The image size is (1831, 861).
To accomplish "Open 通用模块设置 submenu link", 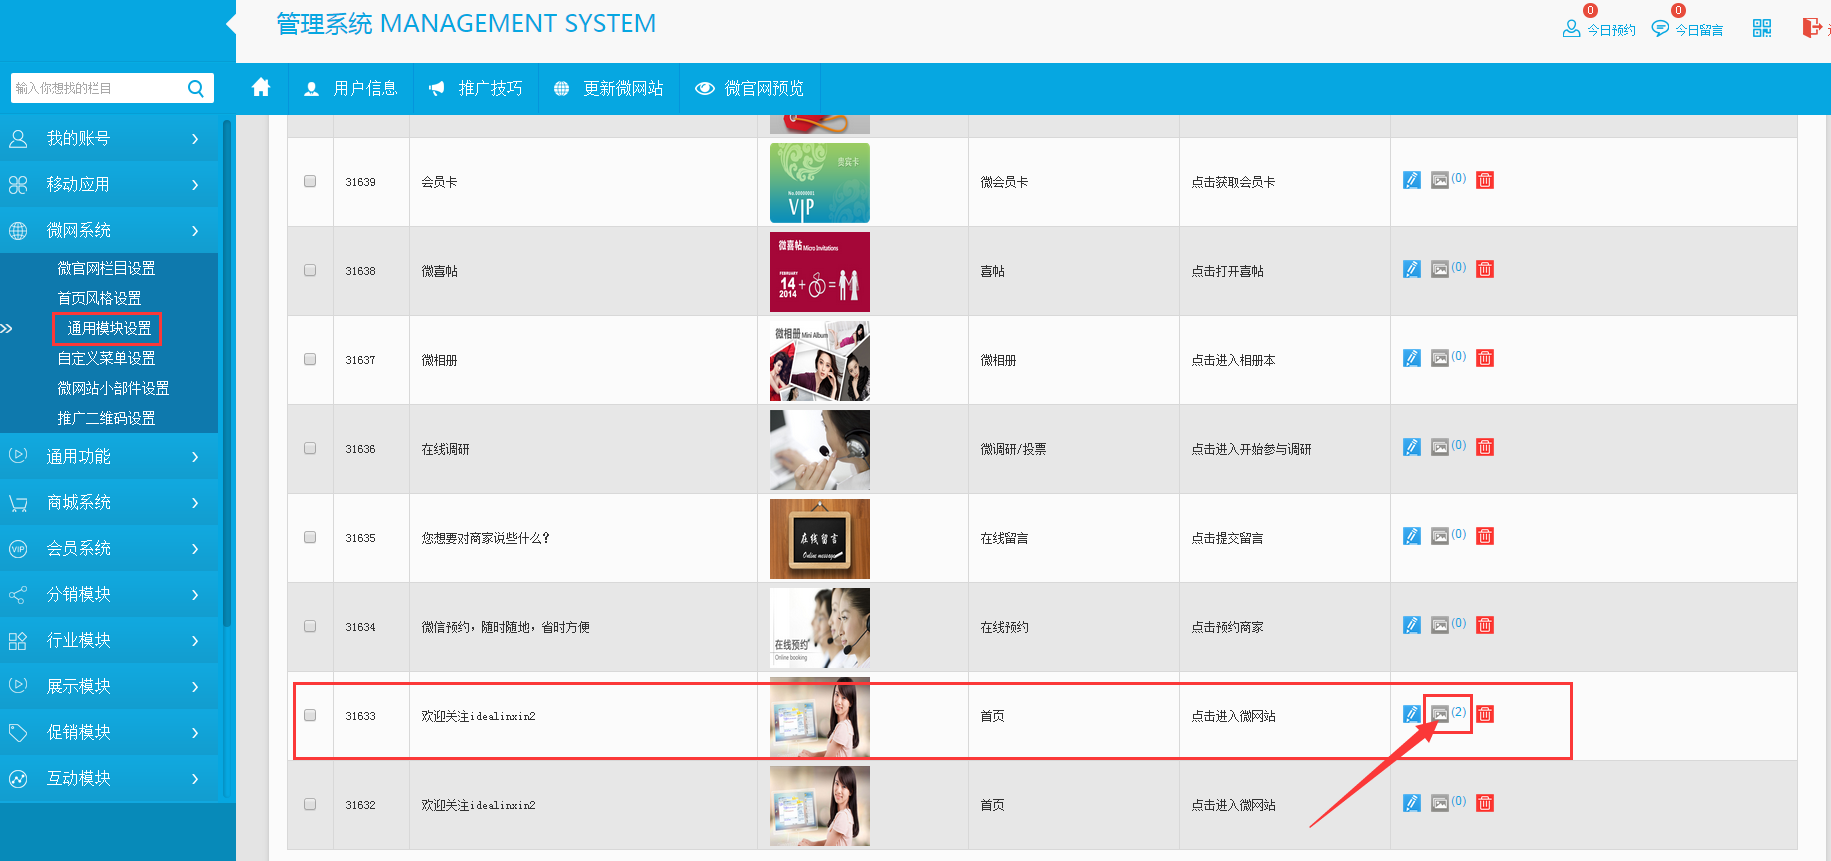I will (x=109, y=329).
